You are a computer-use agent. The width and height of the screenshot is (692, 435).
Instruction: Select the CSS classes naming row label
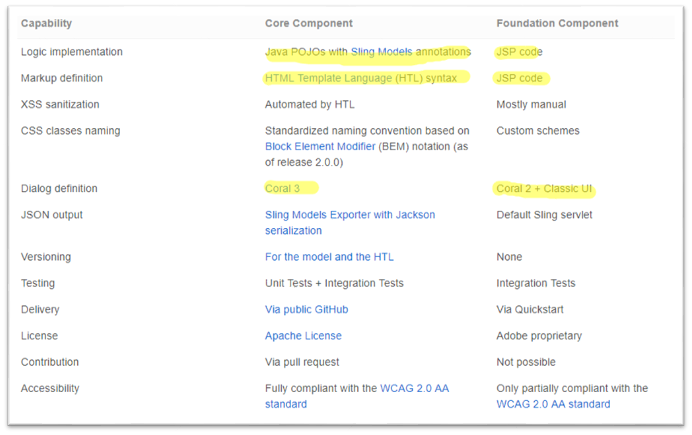71,131
